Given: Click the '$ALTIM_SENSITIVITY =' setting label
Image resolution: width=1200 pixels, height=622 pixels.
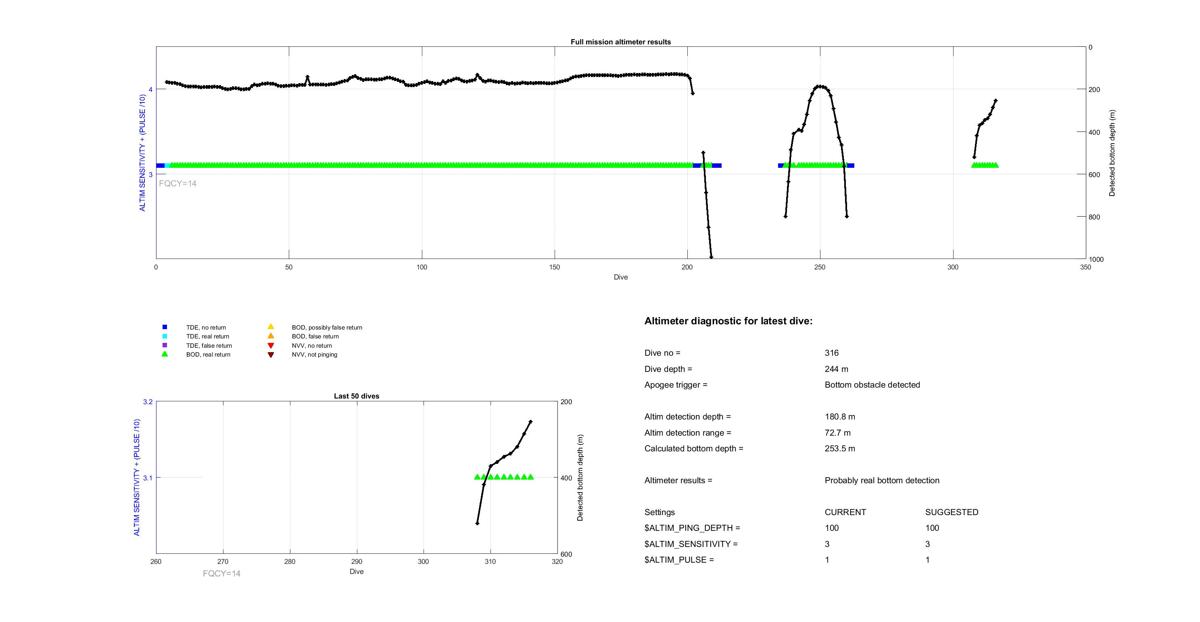Looking at the screenshot, I should pos(692,544).
